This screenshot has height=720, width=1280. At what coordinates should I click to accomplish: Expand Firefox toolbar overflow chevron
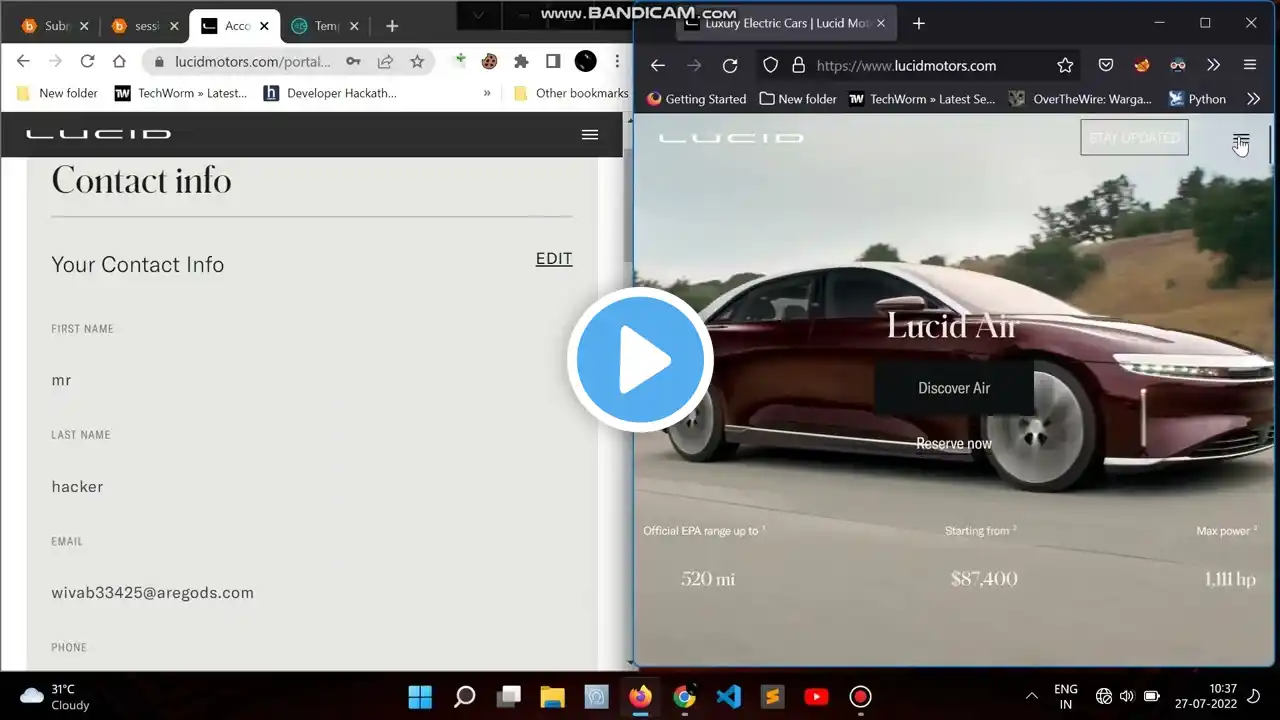point(1213,66)
